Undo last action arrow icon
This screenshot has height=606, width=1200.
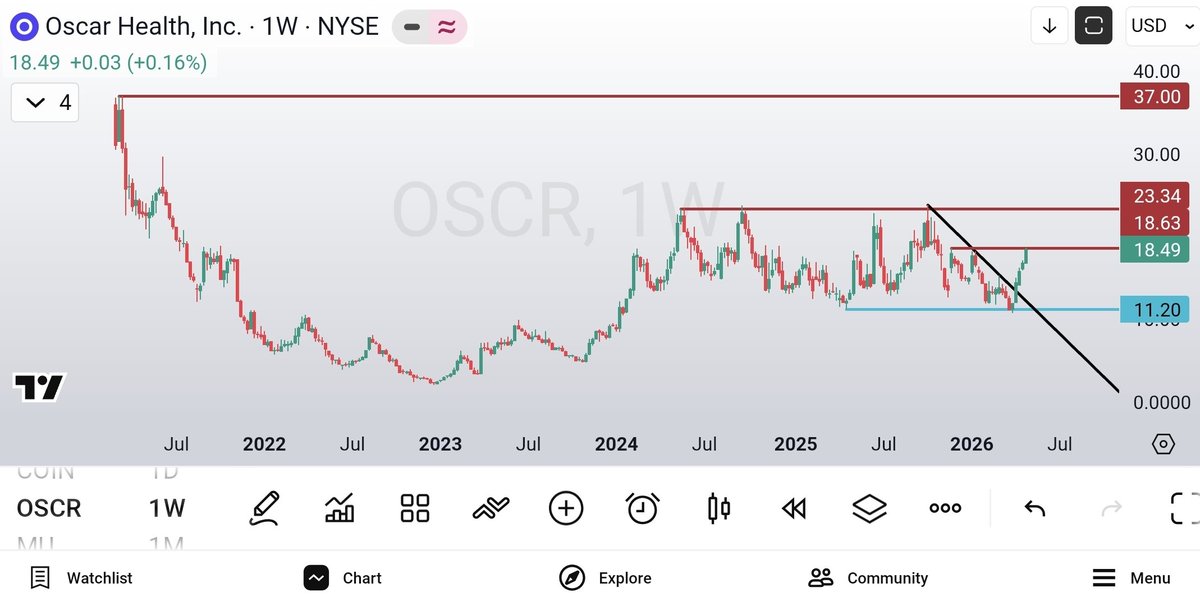(1035, 509)
